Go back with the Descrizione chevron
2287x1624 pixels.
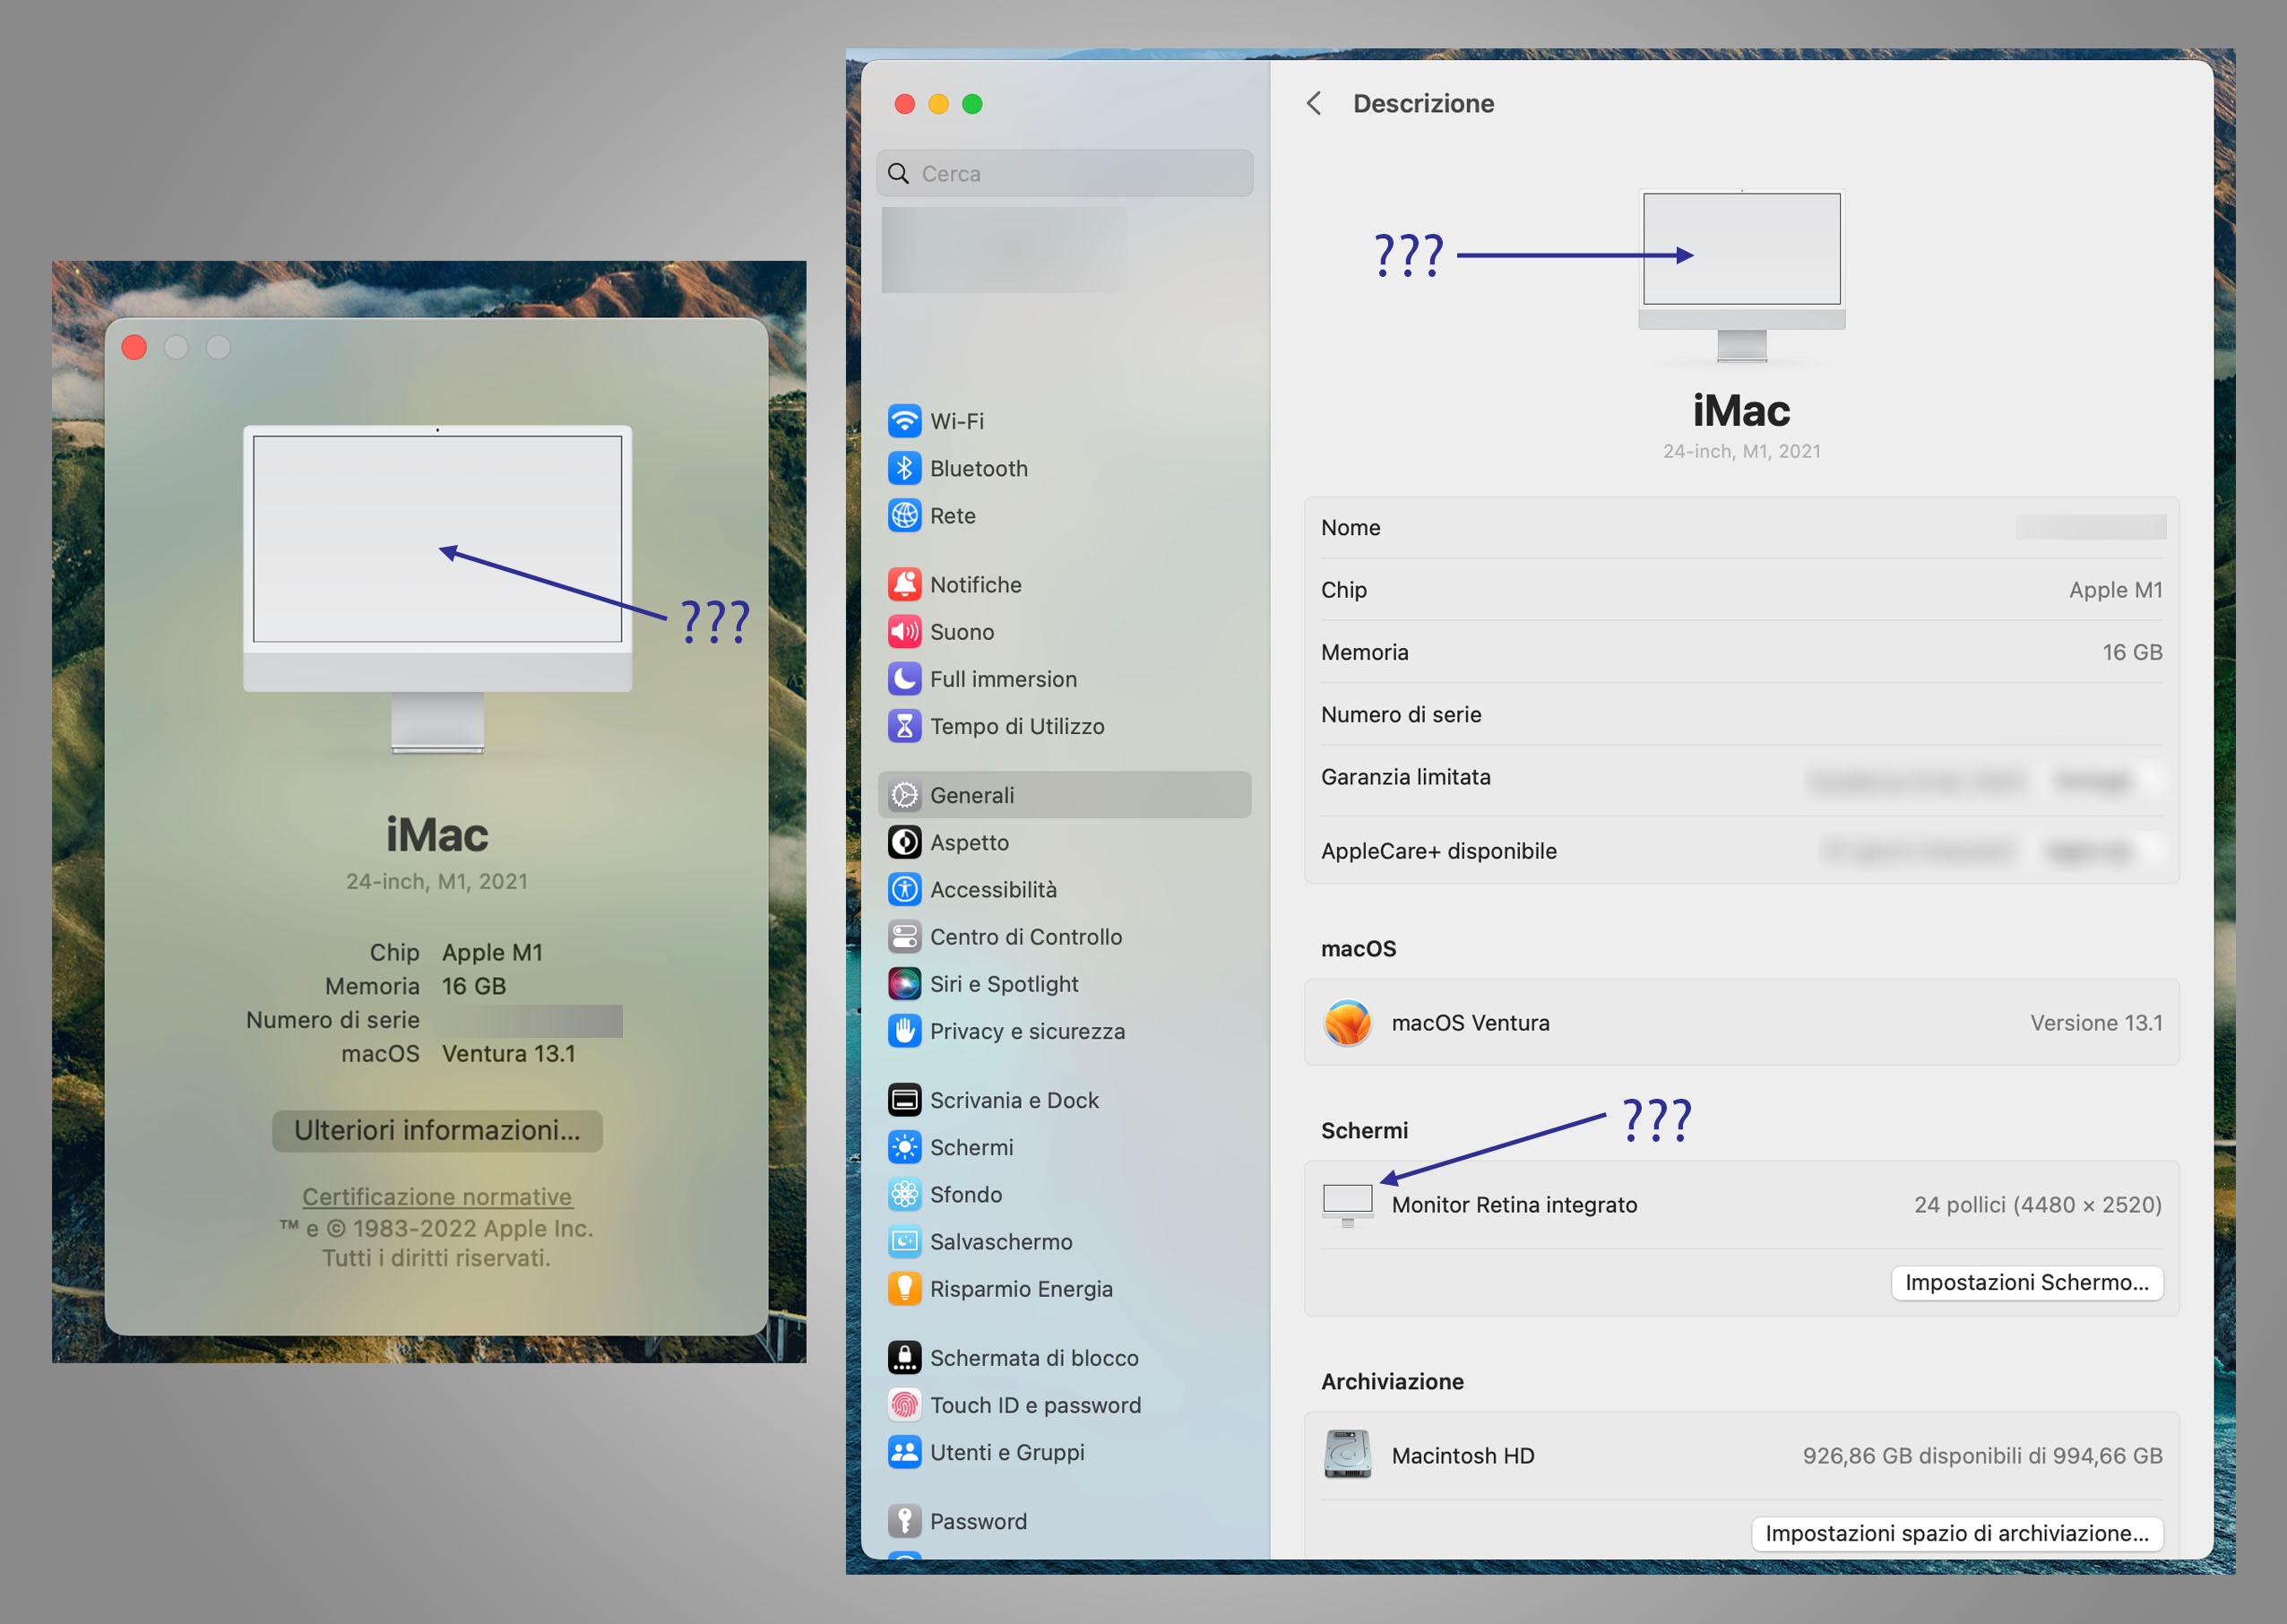(x=1314, y=103)
